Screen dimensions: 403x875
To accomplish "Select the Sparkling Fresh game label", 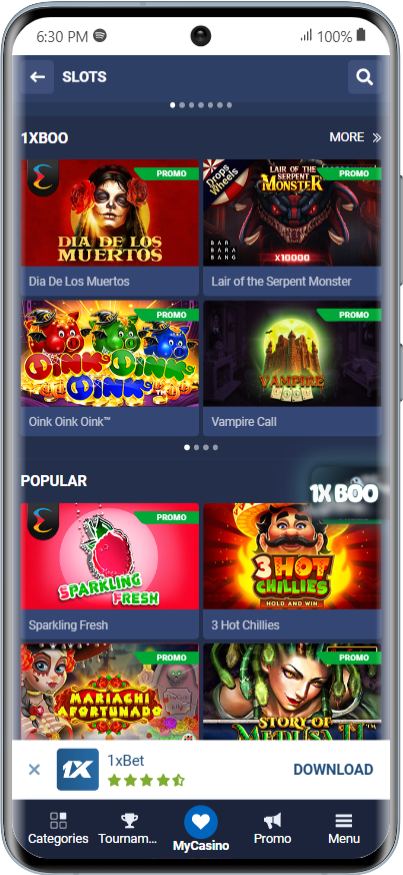I will (69, 625).
